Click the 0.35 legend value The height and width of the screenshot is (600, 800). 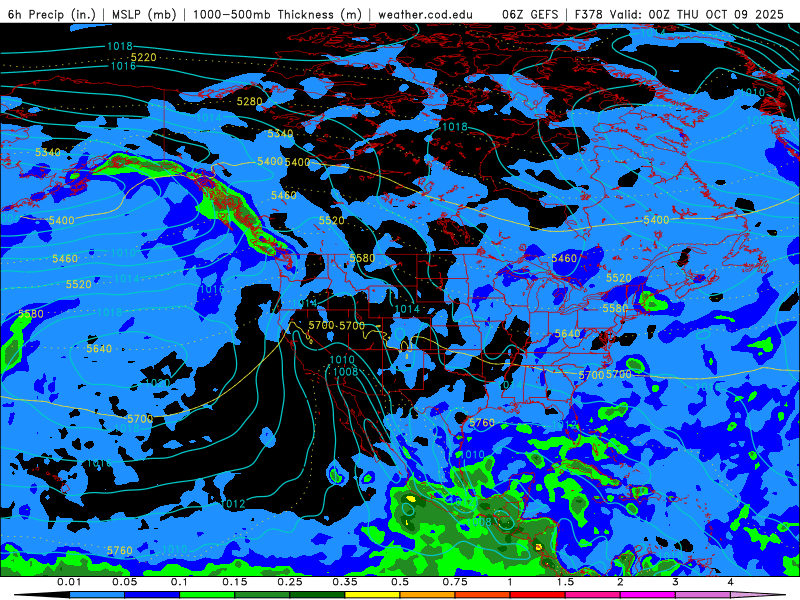[x=345, y=582]
